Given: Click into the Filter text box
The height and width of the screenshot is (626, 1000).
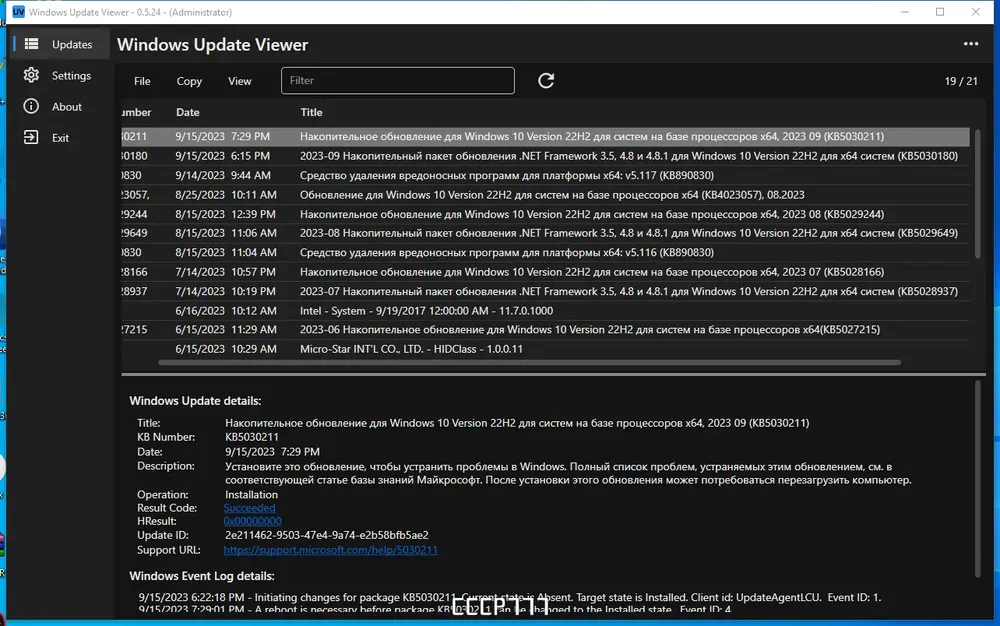Looking at the screenshot, I should click(397, 80).
